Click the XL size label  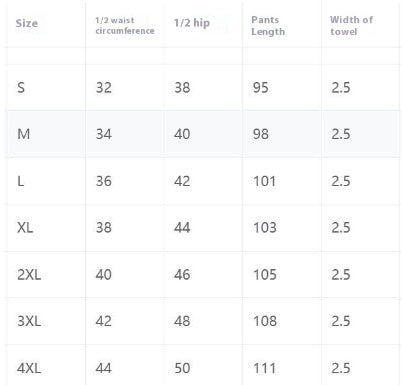click(25, 228)
